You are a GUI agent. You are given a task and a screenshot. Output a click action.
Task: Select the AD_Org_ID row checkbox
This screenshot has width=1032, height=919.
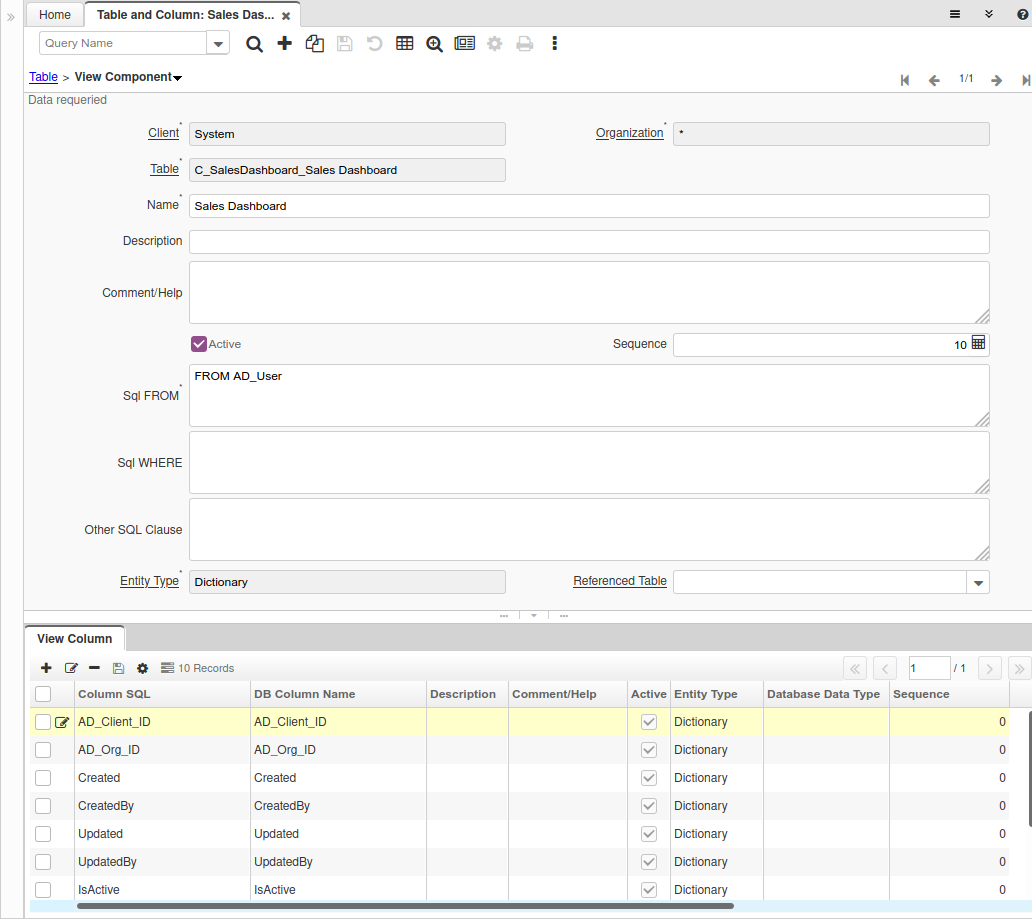(x=43, y=750)
